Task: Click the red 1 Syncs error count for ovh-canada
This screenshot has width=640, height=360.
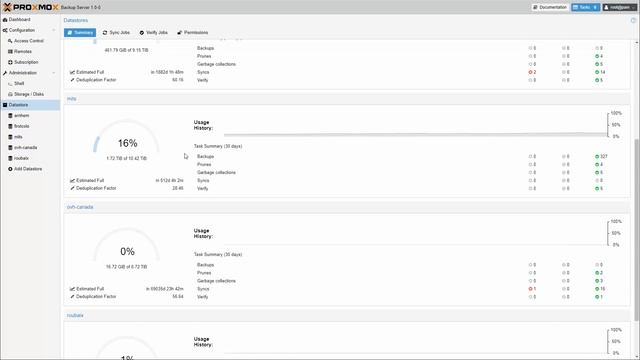Action: [x=532, y=289]
